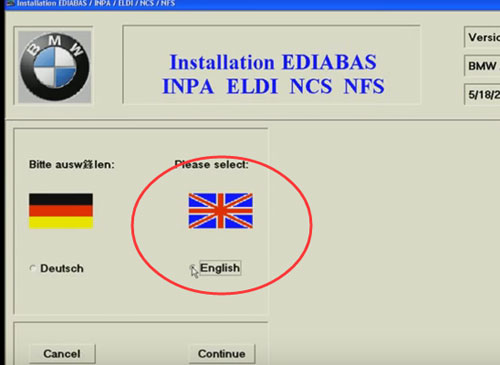
Task: Click the window title bar text
Action: click(x=96, y=4)
